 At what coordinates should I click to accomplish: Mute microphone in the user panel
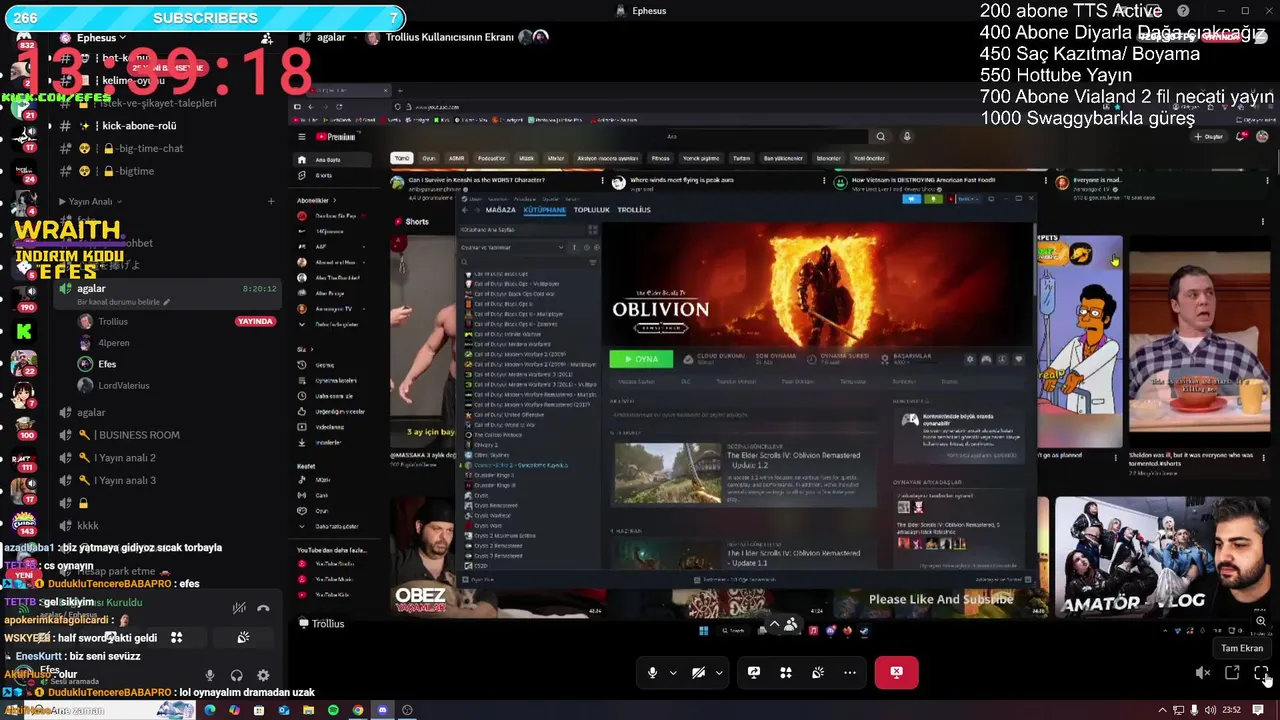coord(209,676)
